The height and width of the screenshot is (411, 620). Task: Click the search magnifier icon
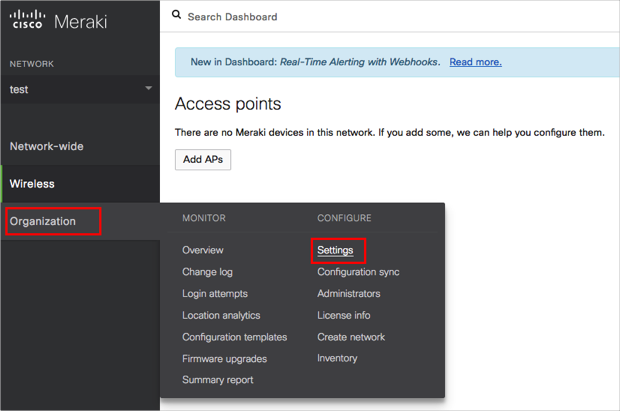[177, 16]
